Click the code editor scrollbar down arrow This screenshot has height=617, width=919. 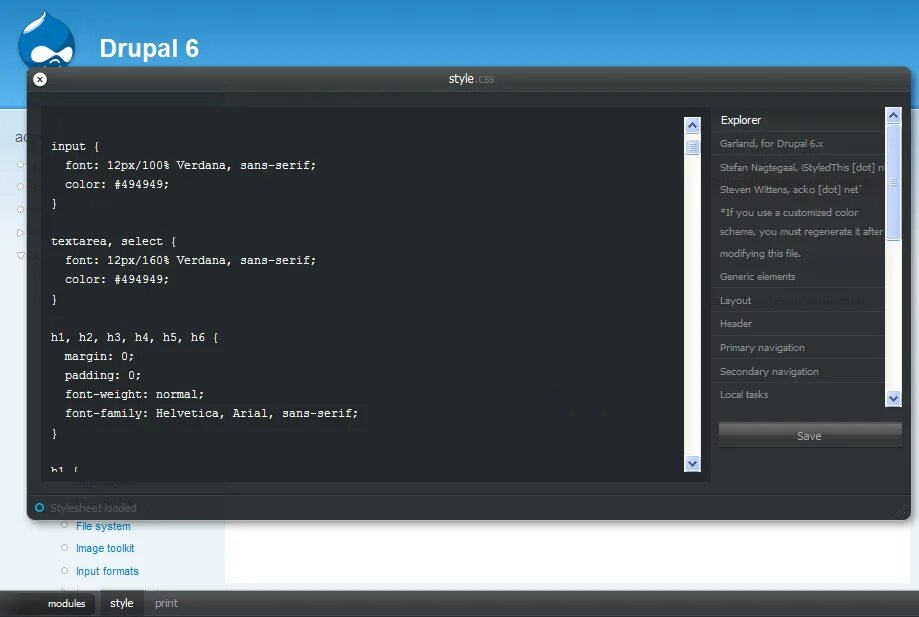pos(692,463)
